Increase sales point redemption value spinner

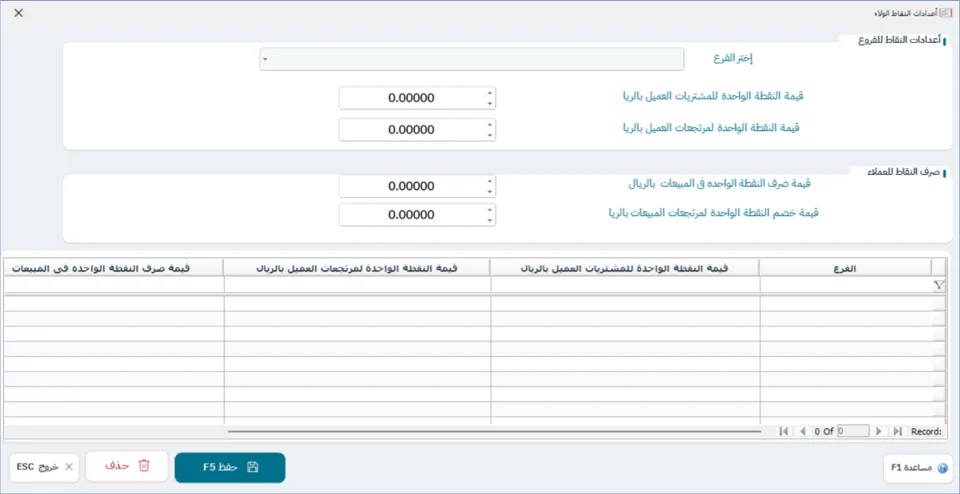point(489,181)
